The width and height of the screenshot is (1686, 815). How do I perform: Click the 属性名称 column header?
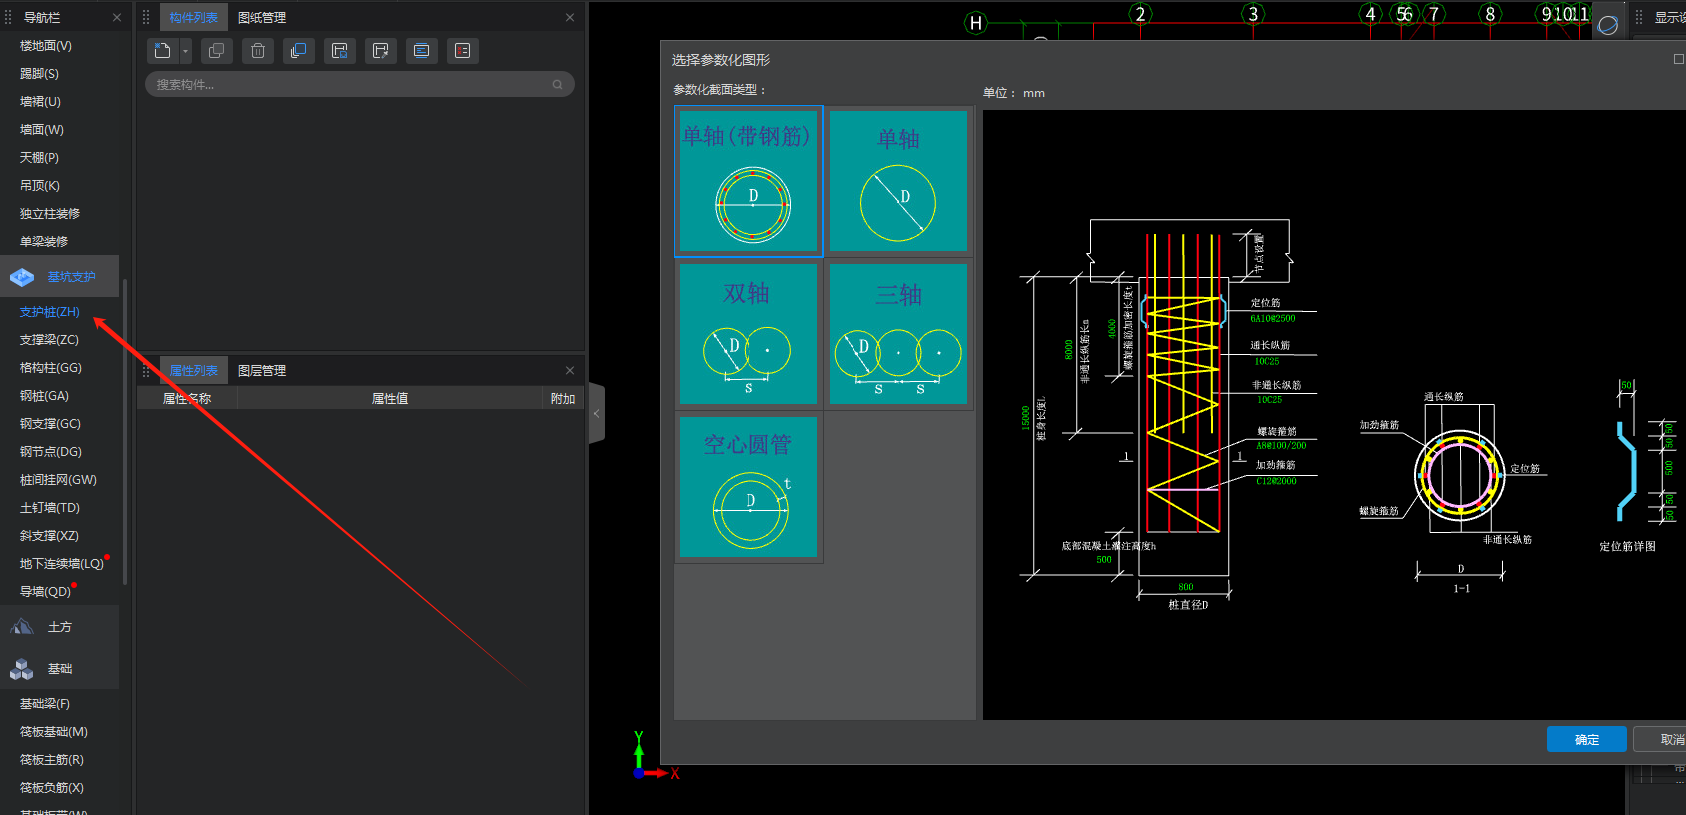tap(187, 398)
